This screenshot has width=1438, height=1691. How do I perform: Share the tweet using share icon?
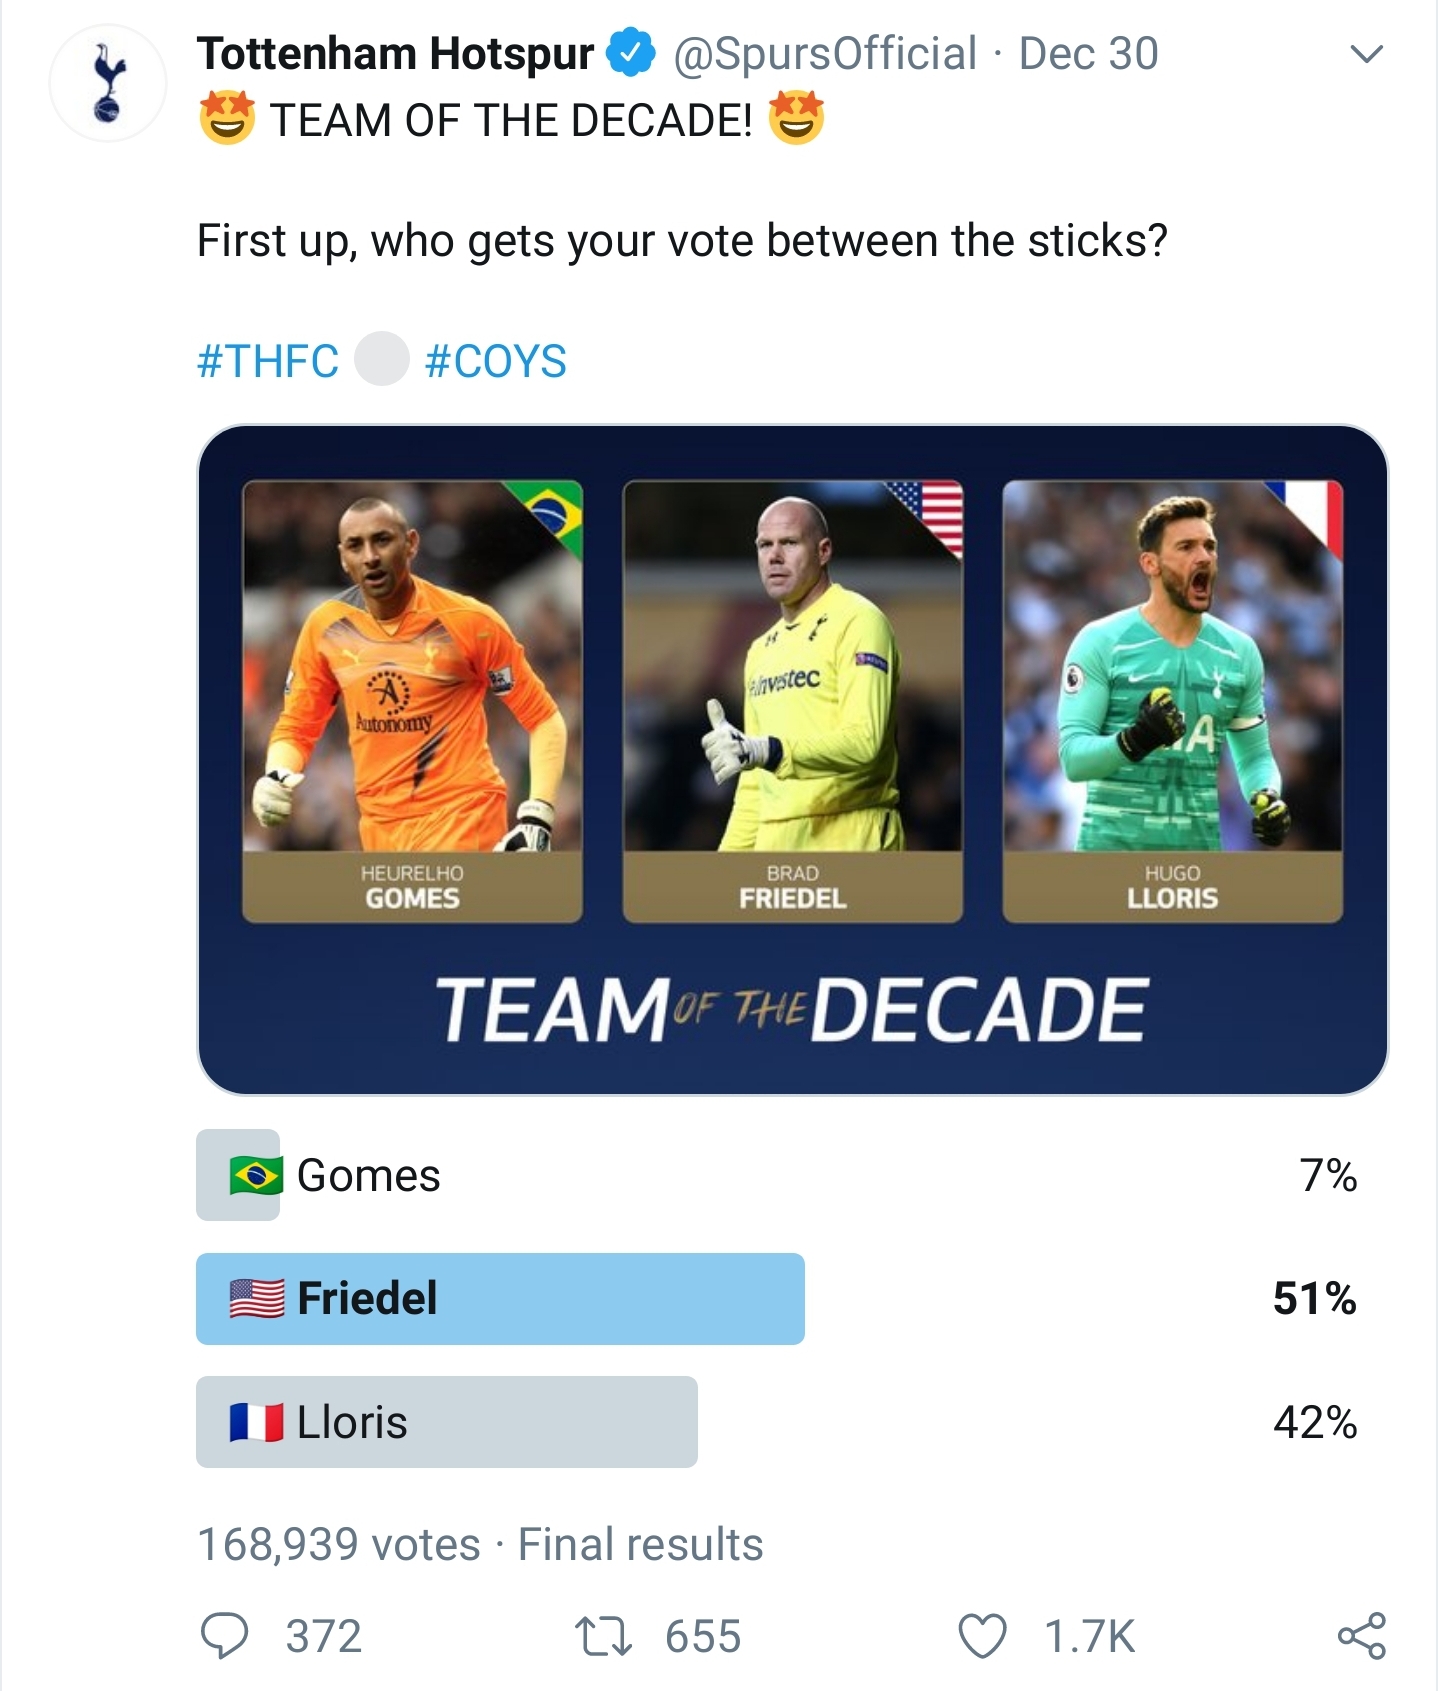(1362, 1637)
